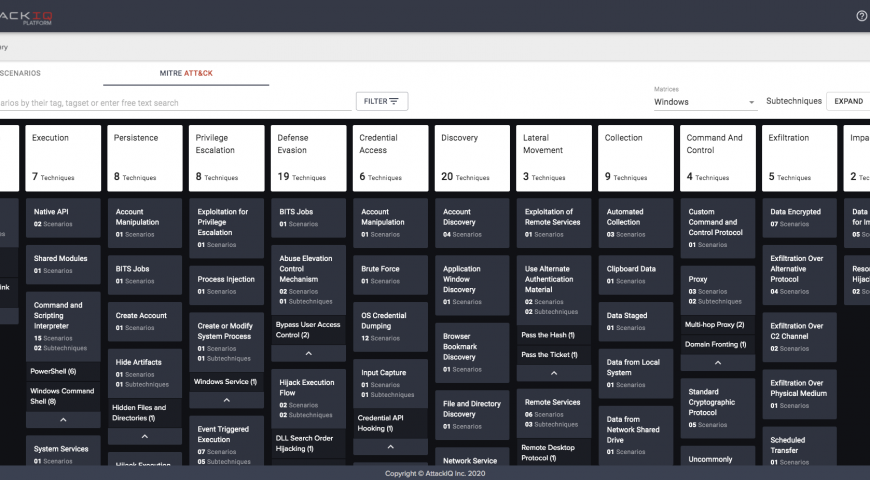Open the Event Triggered Execution card
This screenshot has width=870, height=480.
tap(226, 441)
